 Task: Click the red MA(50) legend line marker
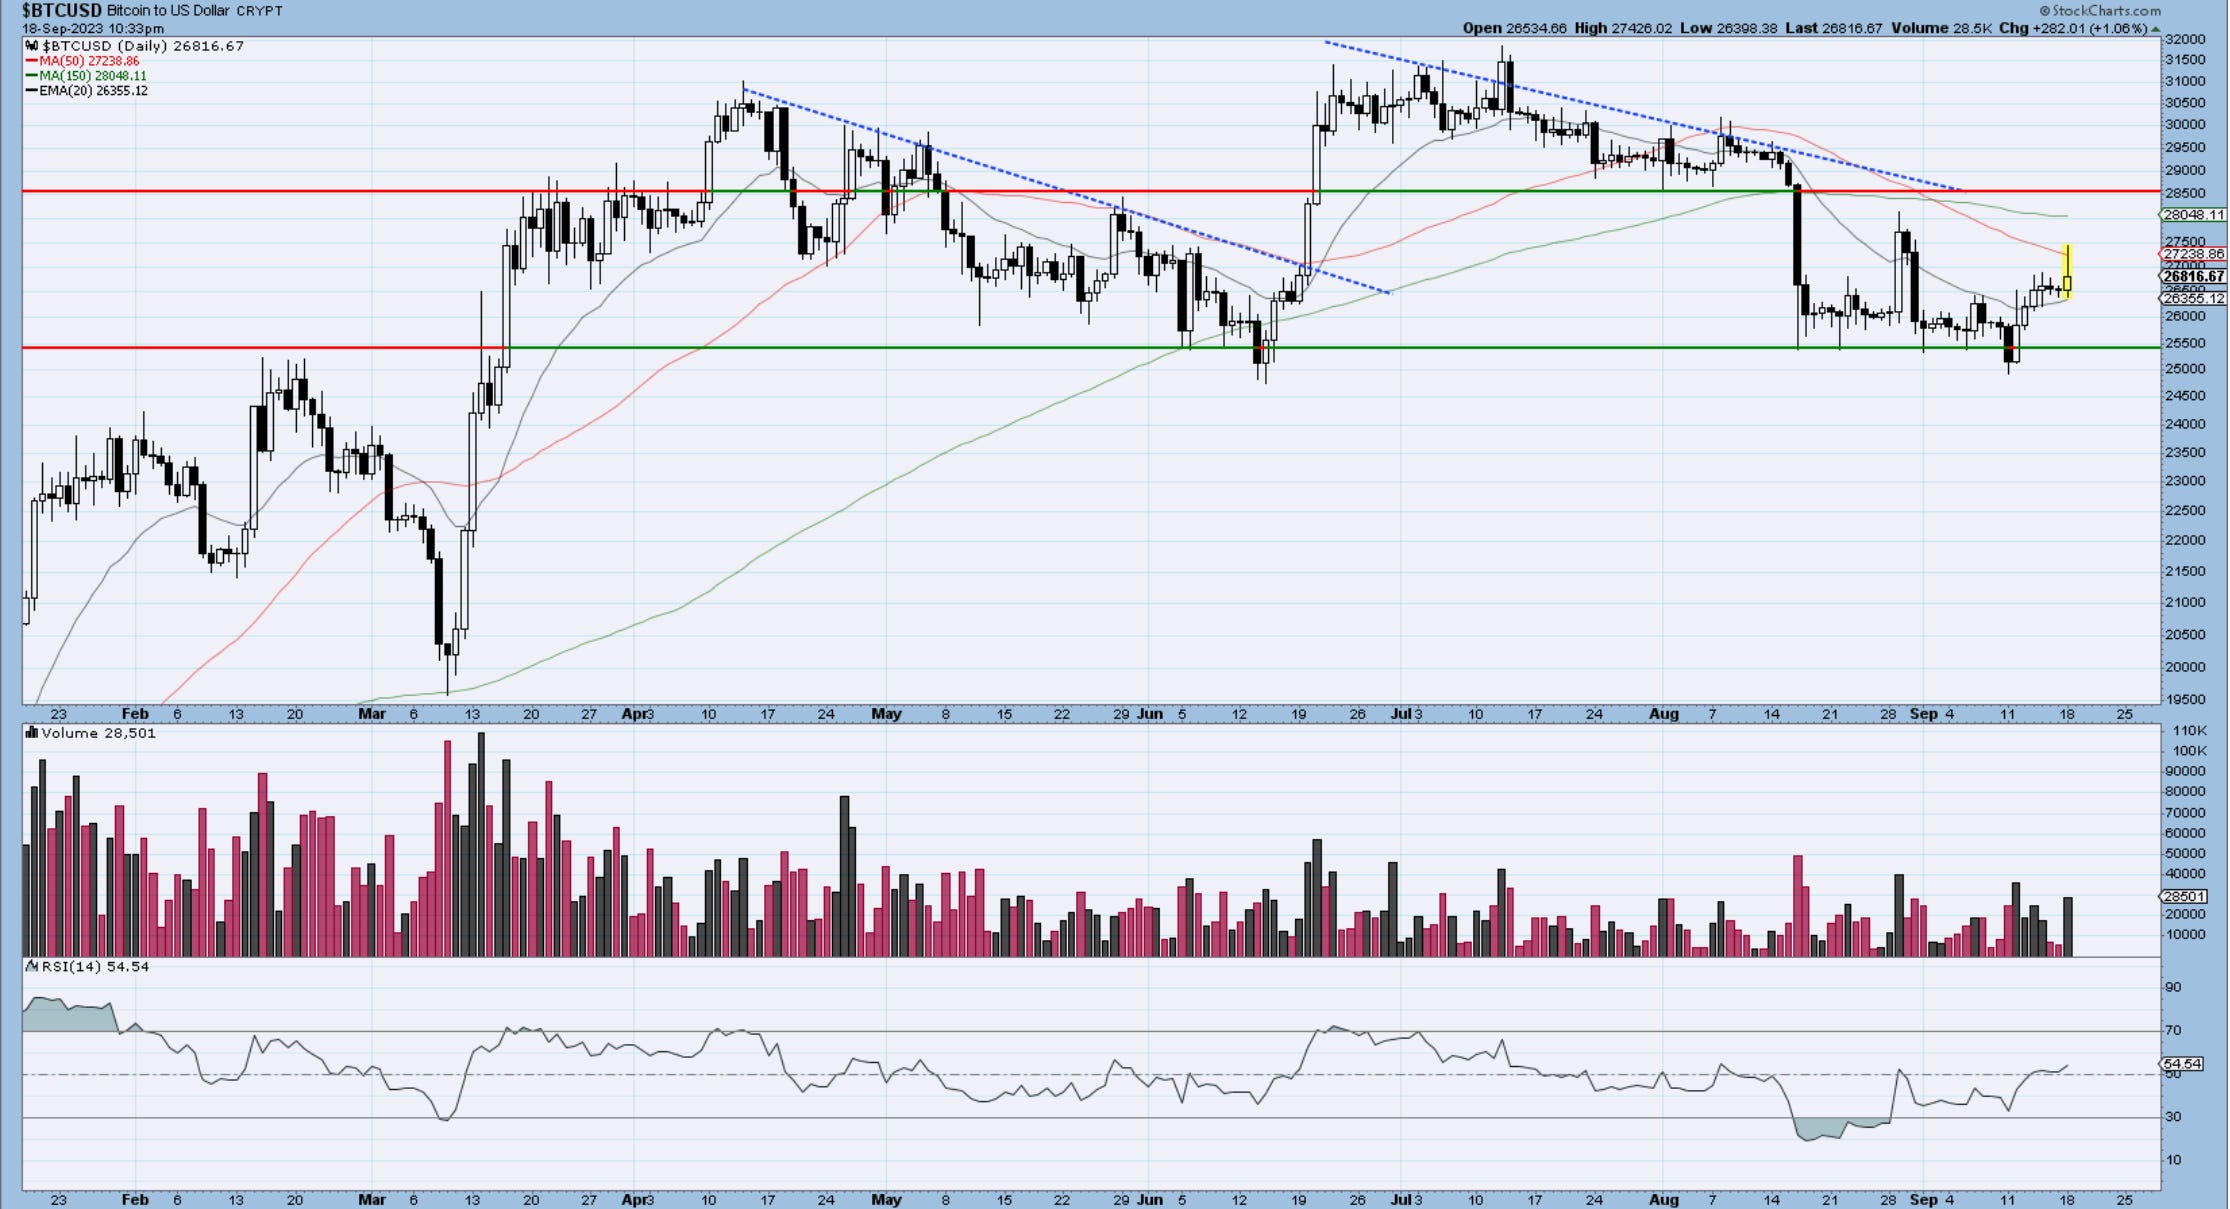32,61
